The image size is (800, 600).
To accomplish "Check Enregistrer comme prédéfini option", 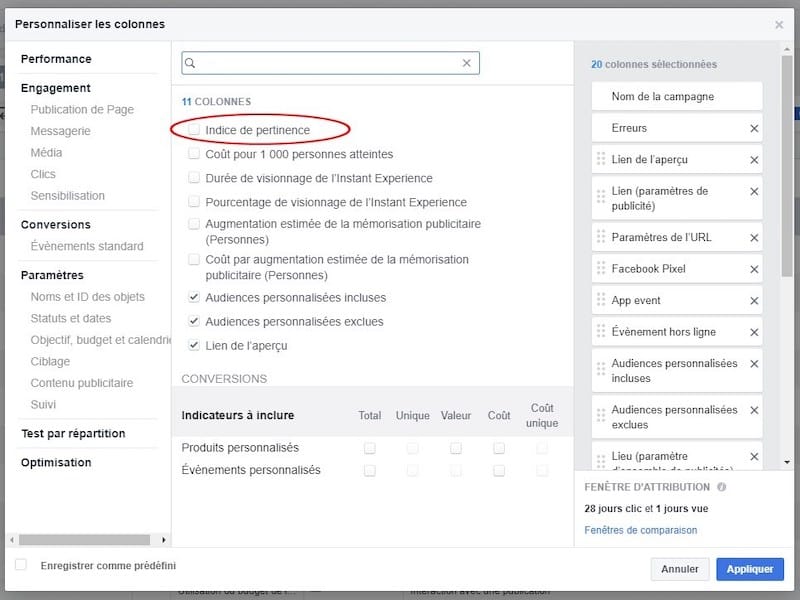I will (x=21, y=565).
